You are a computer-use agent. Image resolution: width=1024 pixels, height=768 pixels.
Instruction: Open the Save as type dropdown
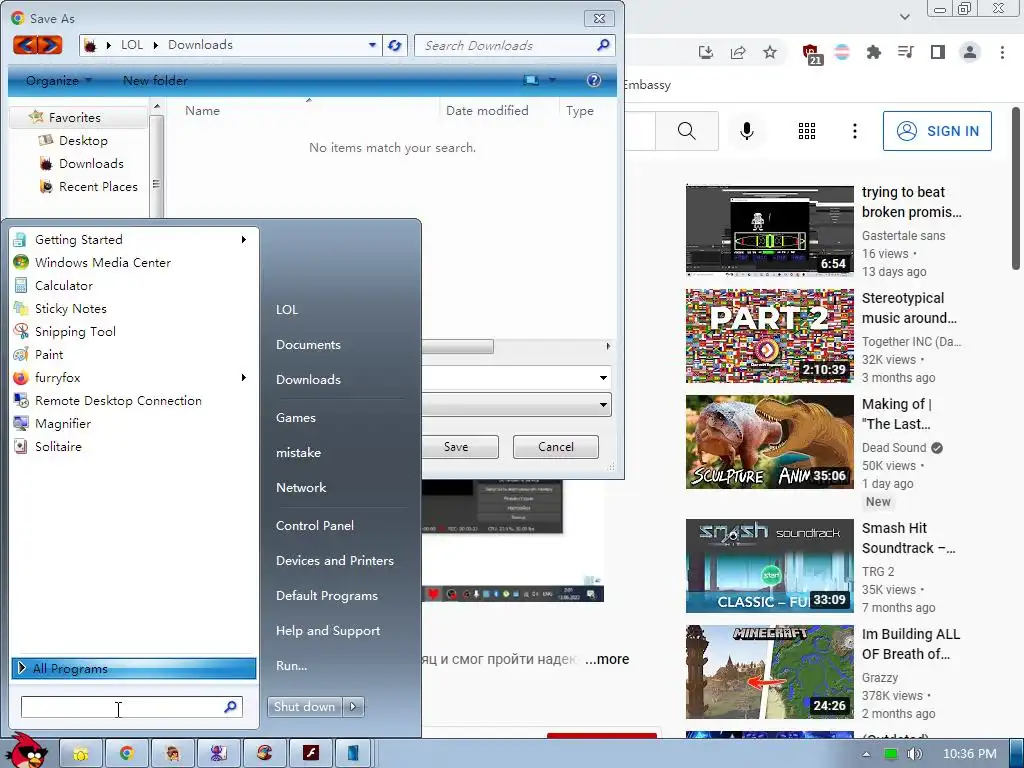pyautogui.click(x=603, y=405)
